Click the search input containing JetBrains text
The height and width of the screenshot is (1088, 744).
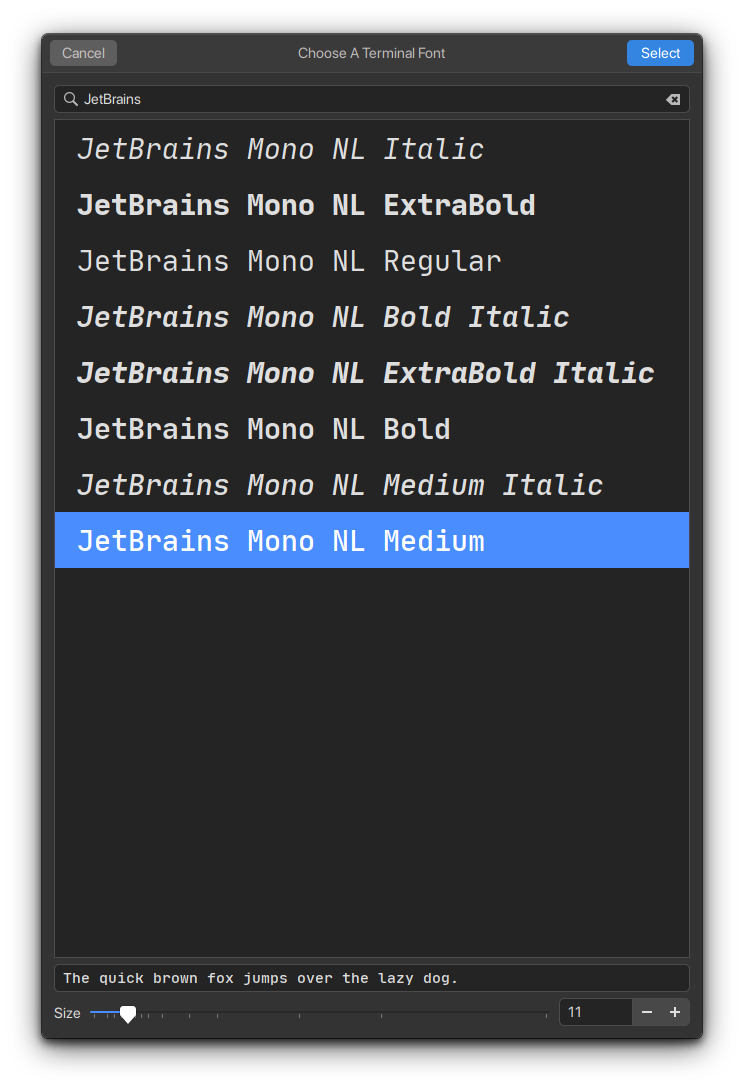click(x=300, y=99)
